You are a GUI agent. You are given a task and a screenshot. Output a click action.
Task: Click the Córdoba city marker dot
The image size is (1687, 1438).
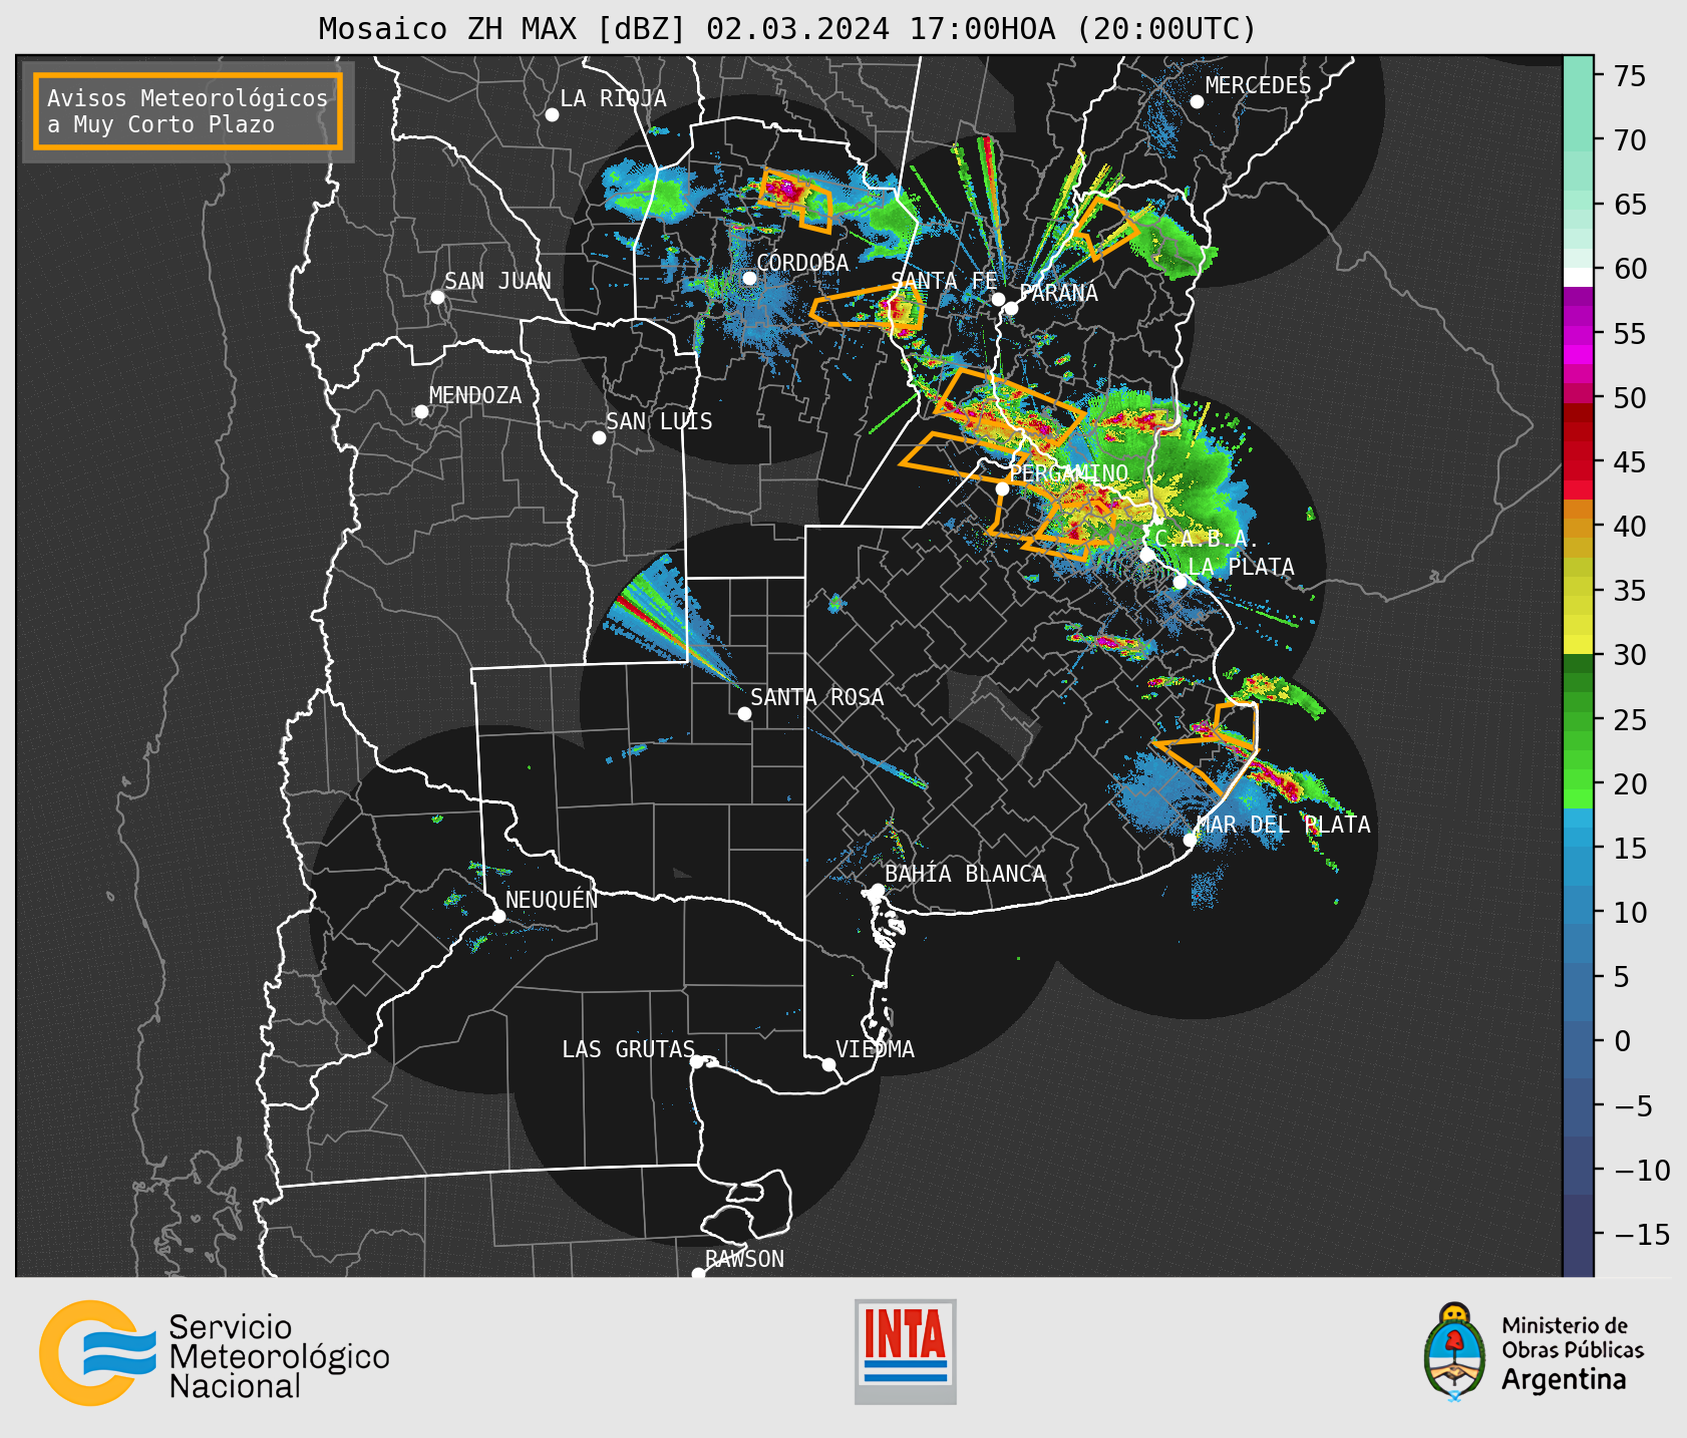click(749, 278)
